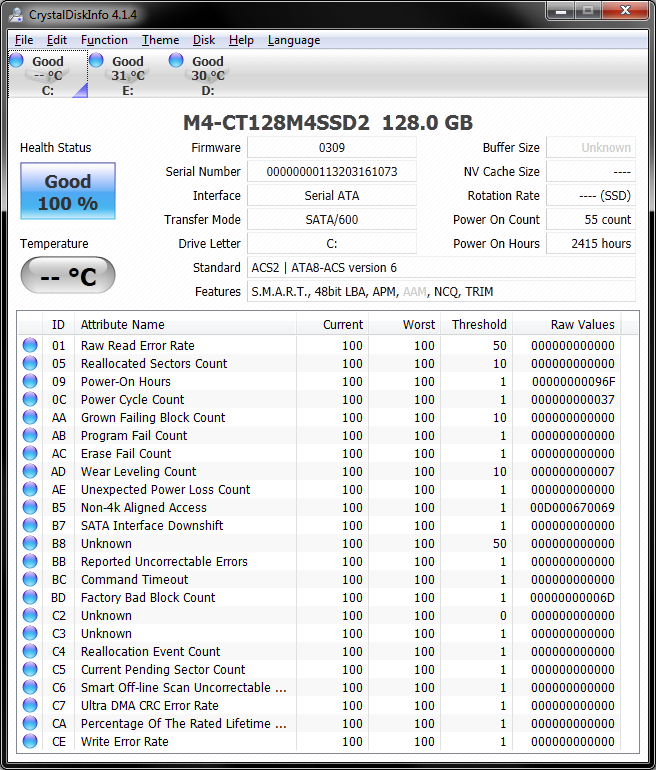The width and height of the screenshot is (656, 770).
Task: Click the Power On Count value
Action: click(591, 220)
